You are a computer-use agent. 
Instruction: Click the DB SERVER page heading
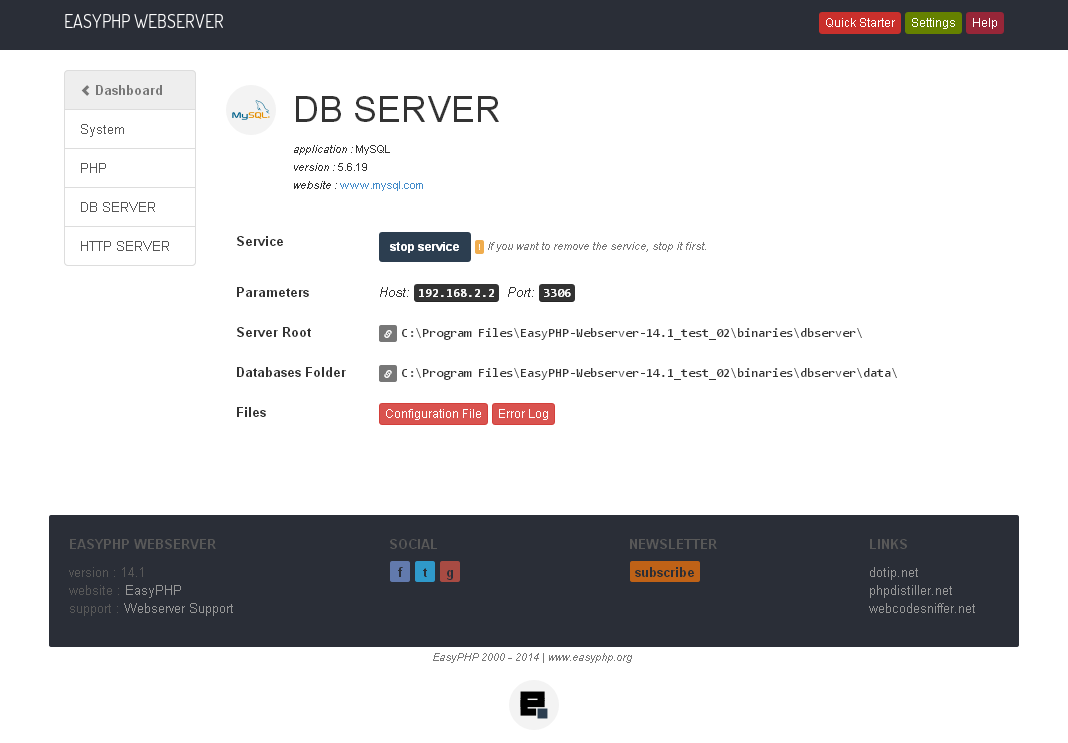(x=396, y=110)
